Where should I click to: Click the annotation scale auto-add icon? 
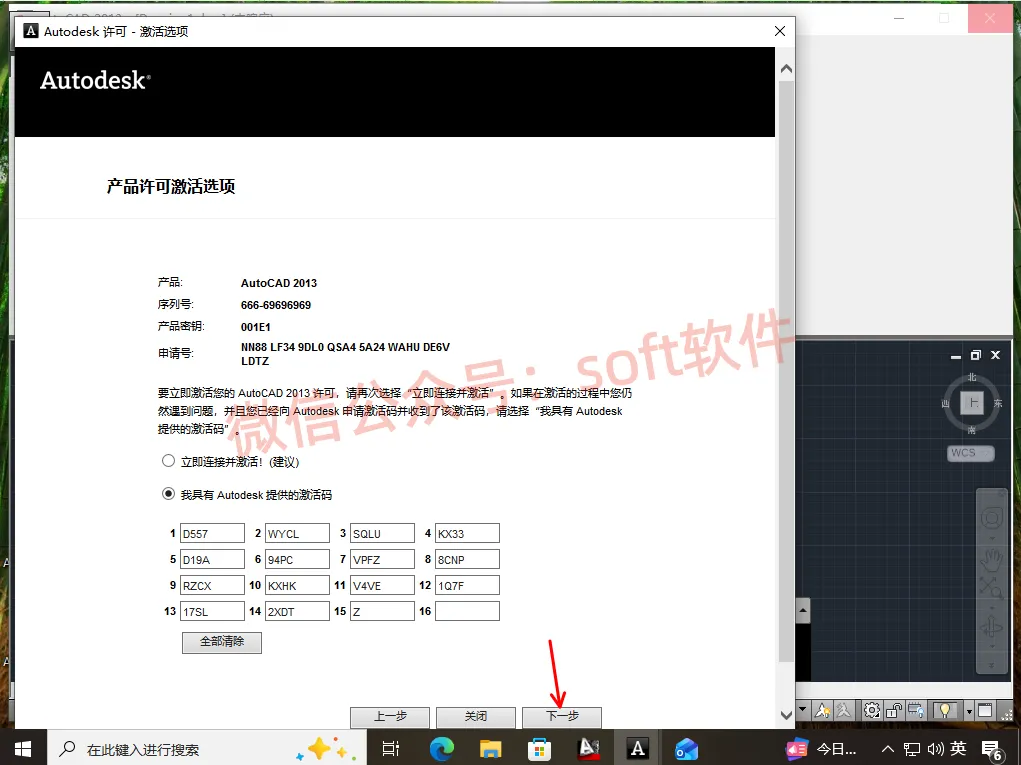click(x=843, y=710)
